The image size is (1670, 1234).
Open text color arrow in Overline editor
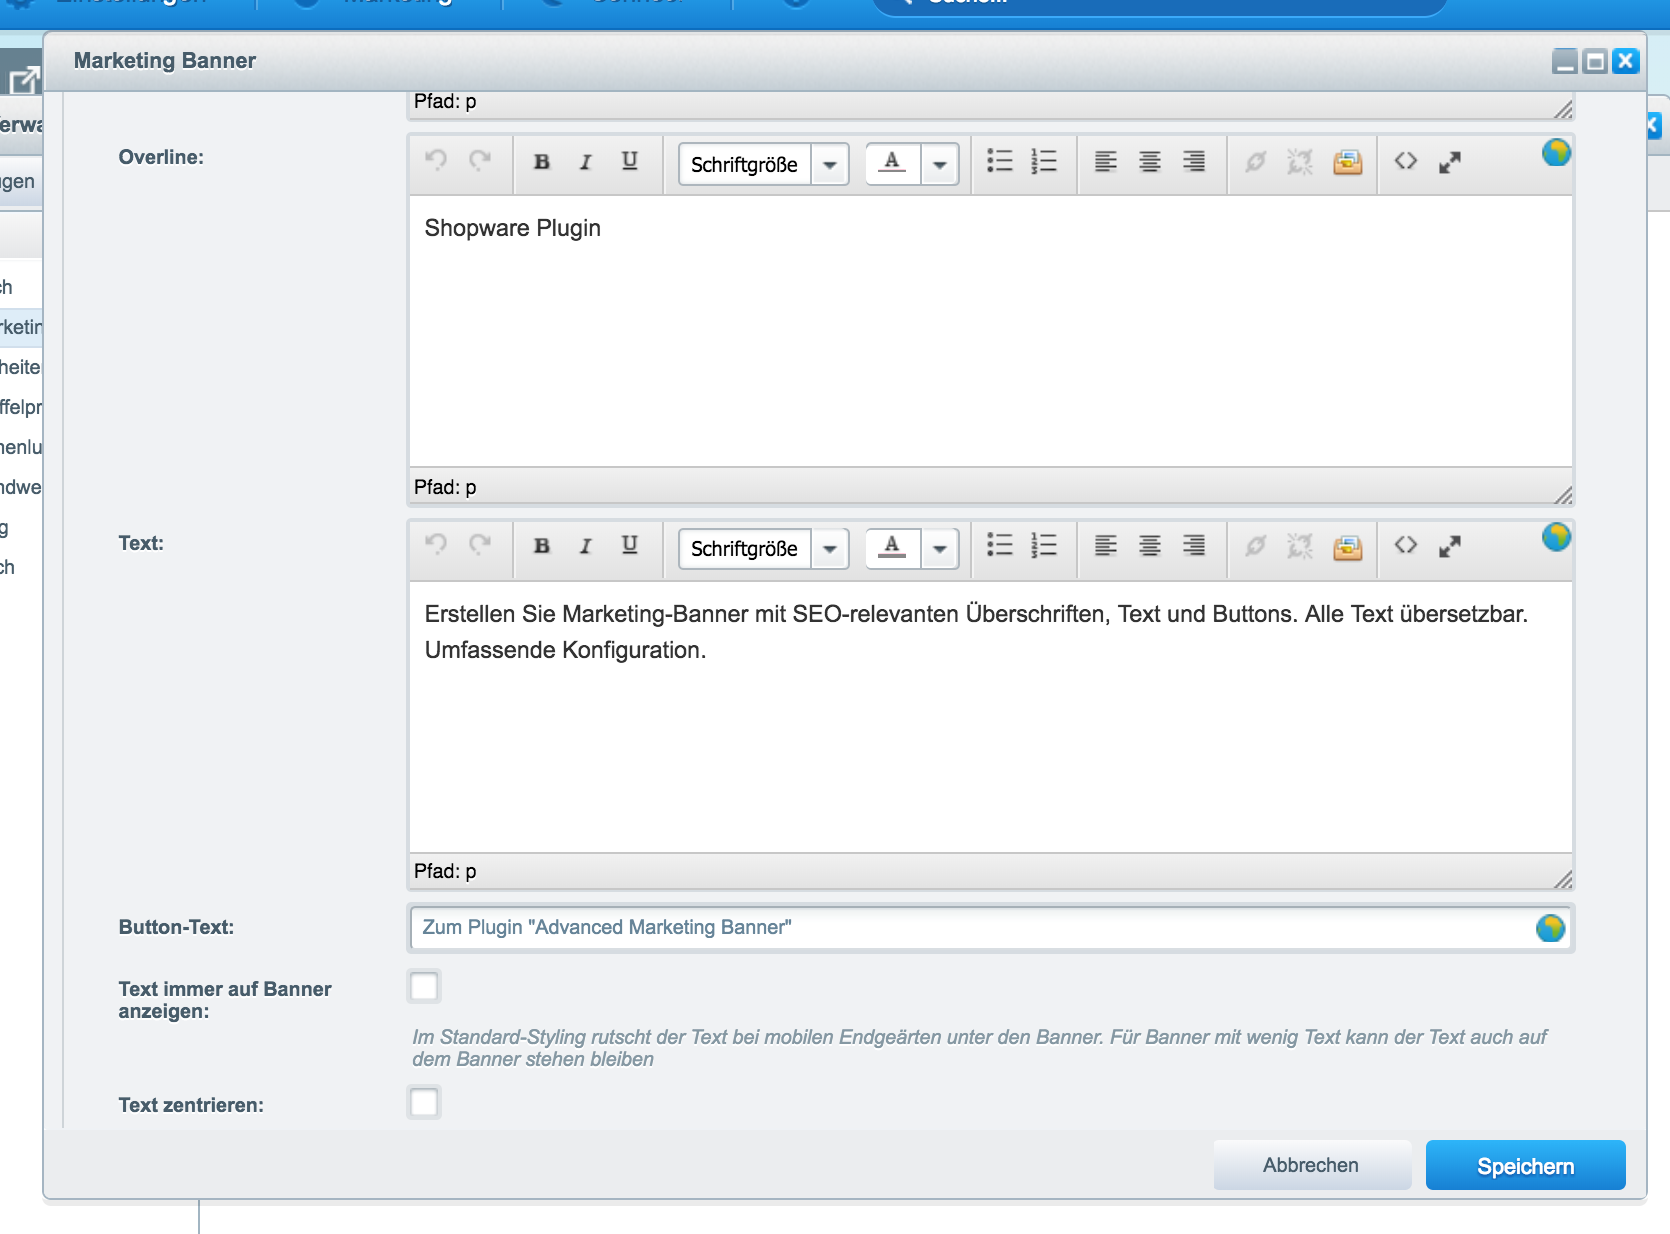point(940,164)
